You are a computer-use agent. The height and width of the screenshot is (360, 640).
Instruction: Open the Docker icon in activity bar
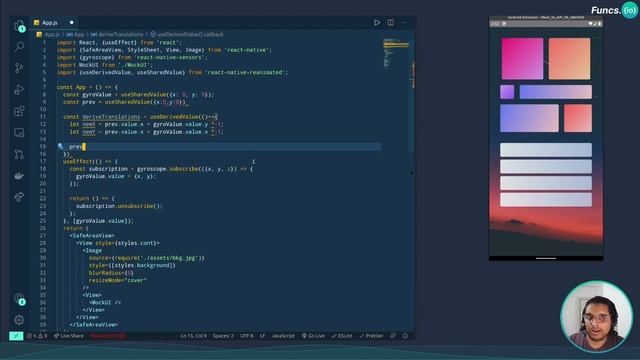point(19,176)
